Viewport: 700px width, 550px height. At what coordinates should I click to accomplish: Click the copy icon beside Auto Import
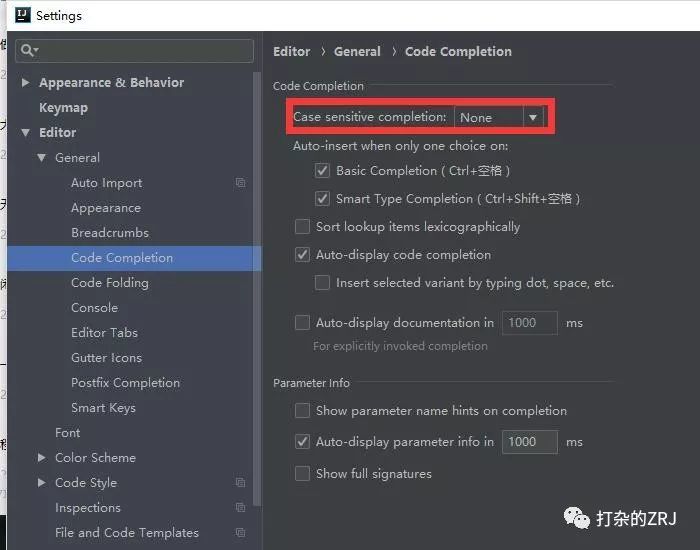coord(240,183)
